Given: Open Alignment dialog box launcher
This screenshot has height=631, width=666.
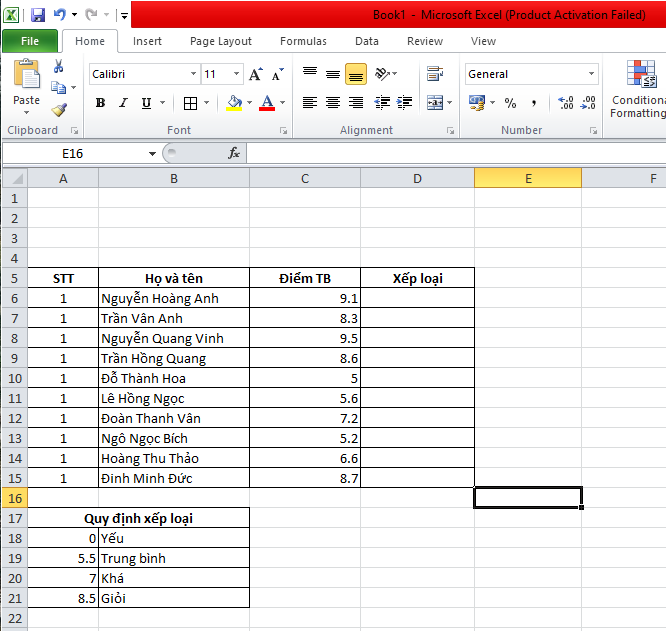Looking at the screenshot, I should [x=450, y=131].
